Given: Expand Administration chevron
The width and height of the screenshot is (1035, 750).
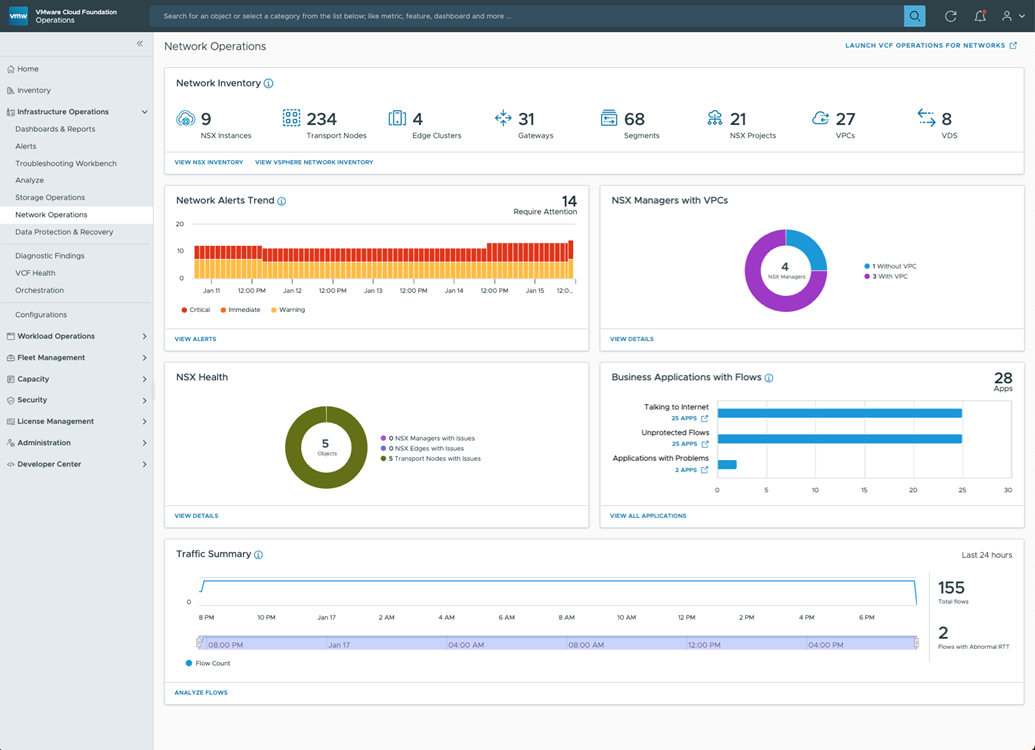Looking at the screenshot, I should pyautogui.click(x=144, y=443).
